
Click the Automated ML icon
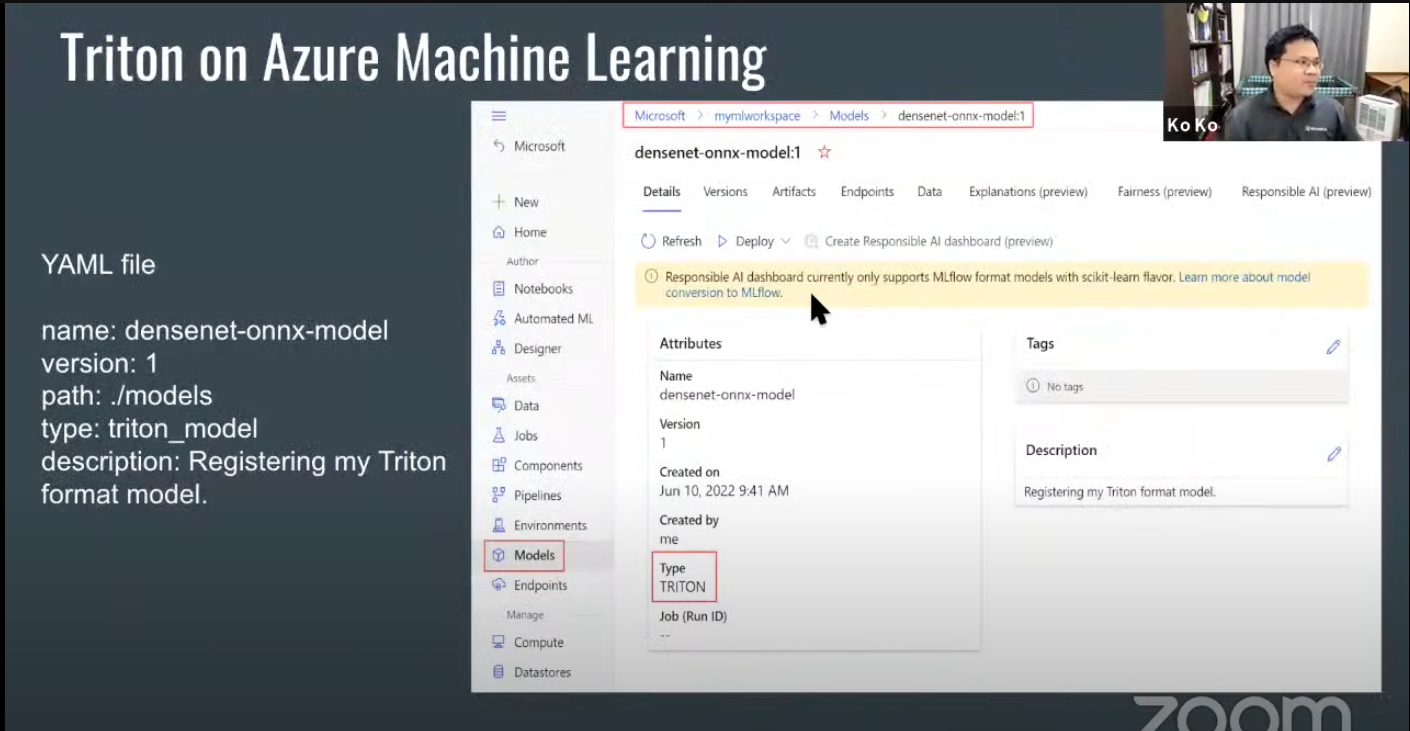point(499,319)
